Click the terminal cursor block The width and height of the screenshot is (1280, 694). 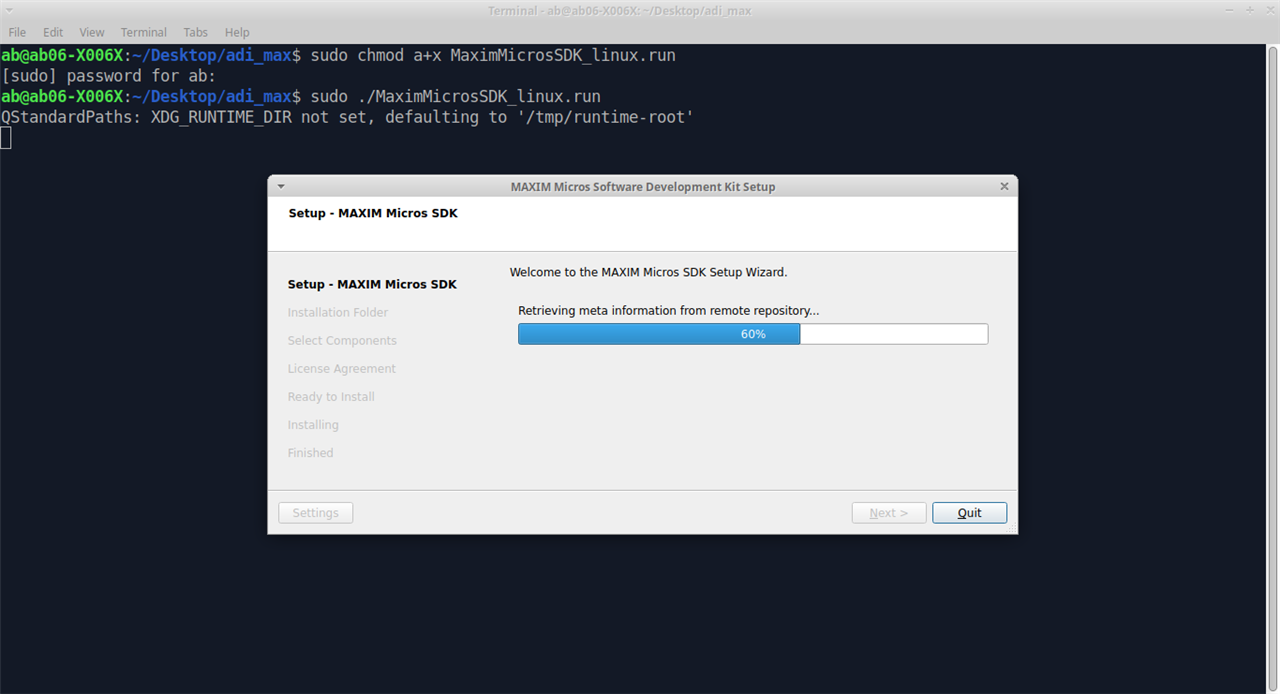coord(6,138)
